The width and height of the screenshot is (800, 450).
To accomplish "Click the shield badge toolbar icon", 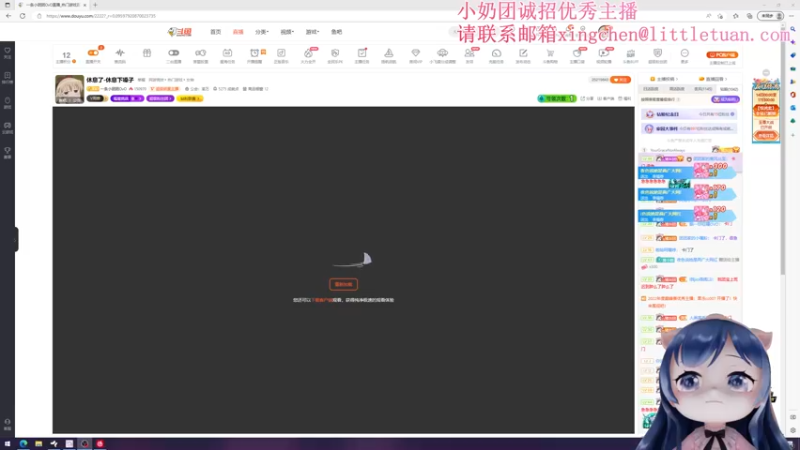I will [x=658, y=53].
